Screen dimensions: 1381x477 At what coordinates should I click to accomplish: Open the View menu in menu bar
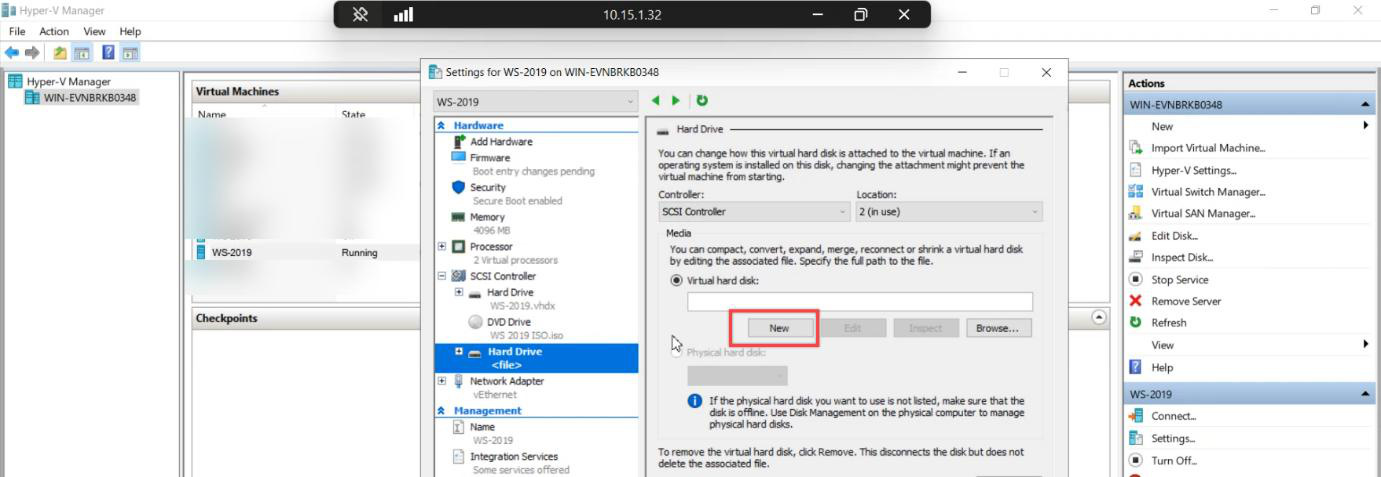[93, 32]
